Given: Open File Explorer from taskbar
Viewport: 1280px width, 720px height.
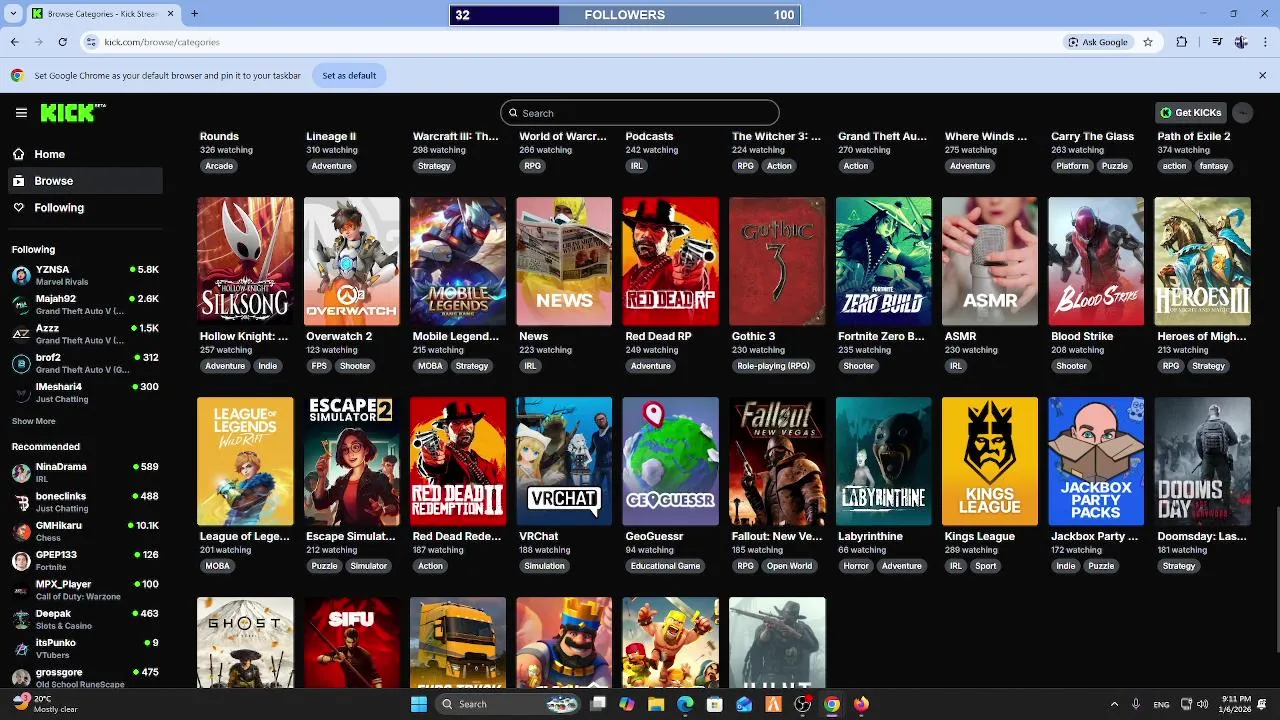Looking at the screenshot, I should (656, 704).
